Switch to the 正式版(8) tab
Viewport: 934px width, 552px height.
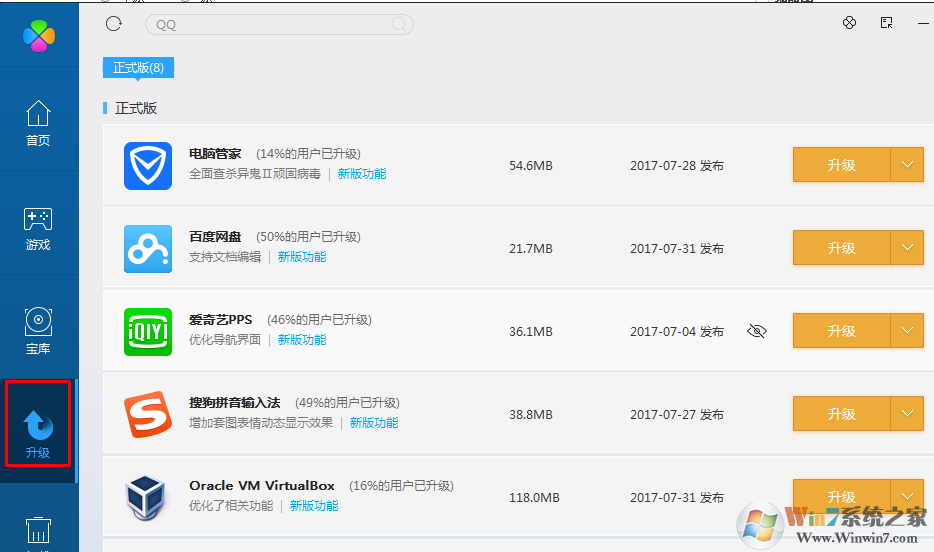click(138, 68)
